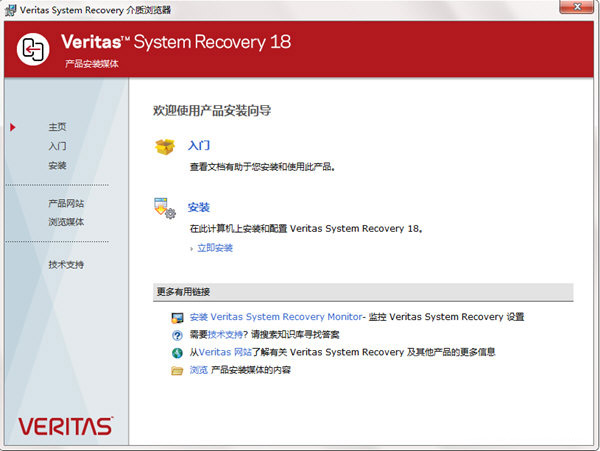This screenshot has height=451, width=600.
Task: Click the small arrow before 立即安装
Action: coord(192,249)
